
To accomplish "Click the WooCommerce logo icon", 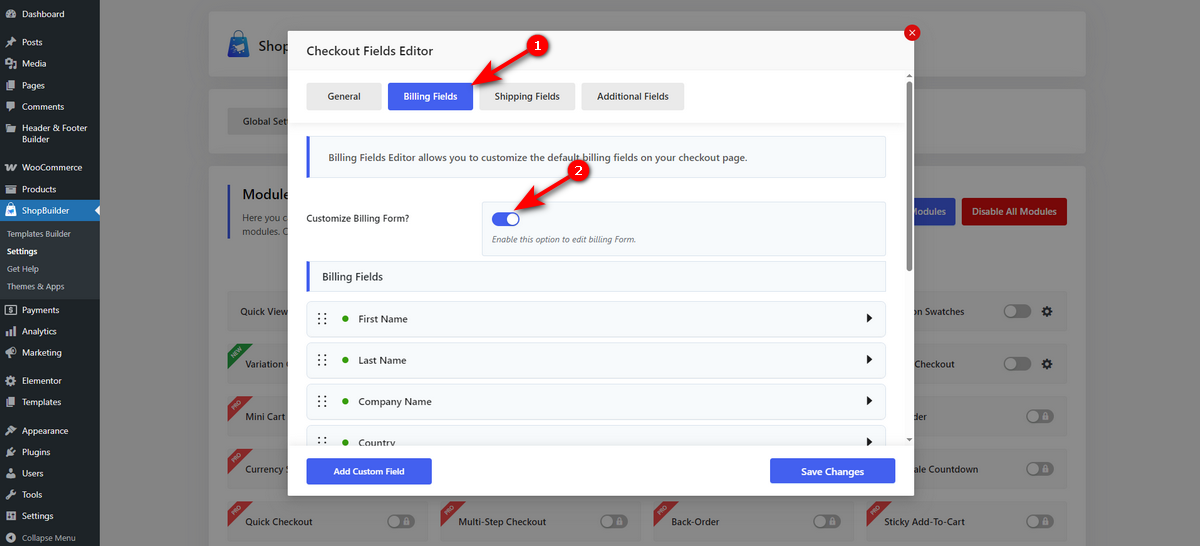I will point(10,167).
